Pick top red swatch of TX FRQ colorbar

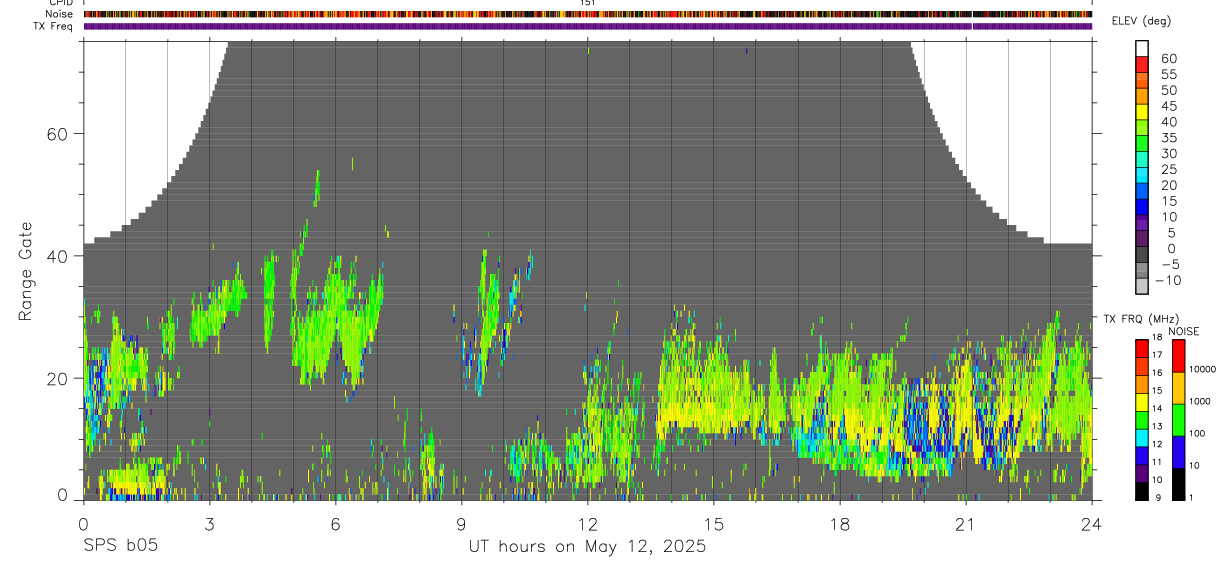coord(1142,348)
